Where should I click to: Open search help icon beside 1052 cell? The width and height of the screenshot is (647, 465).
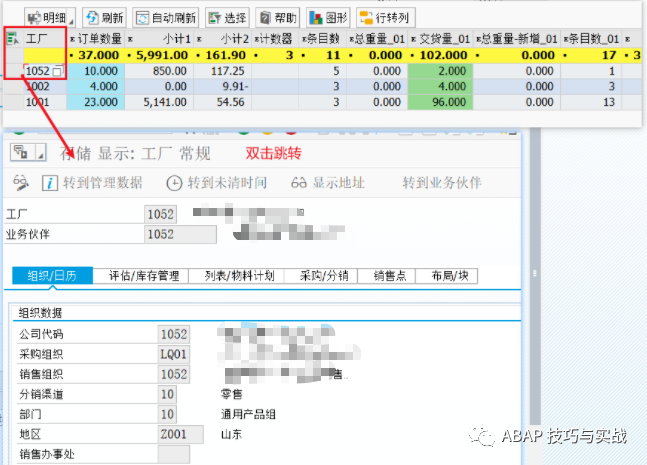(x=59, y=71)
